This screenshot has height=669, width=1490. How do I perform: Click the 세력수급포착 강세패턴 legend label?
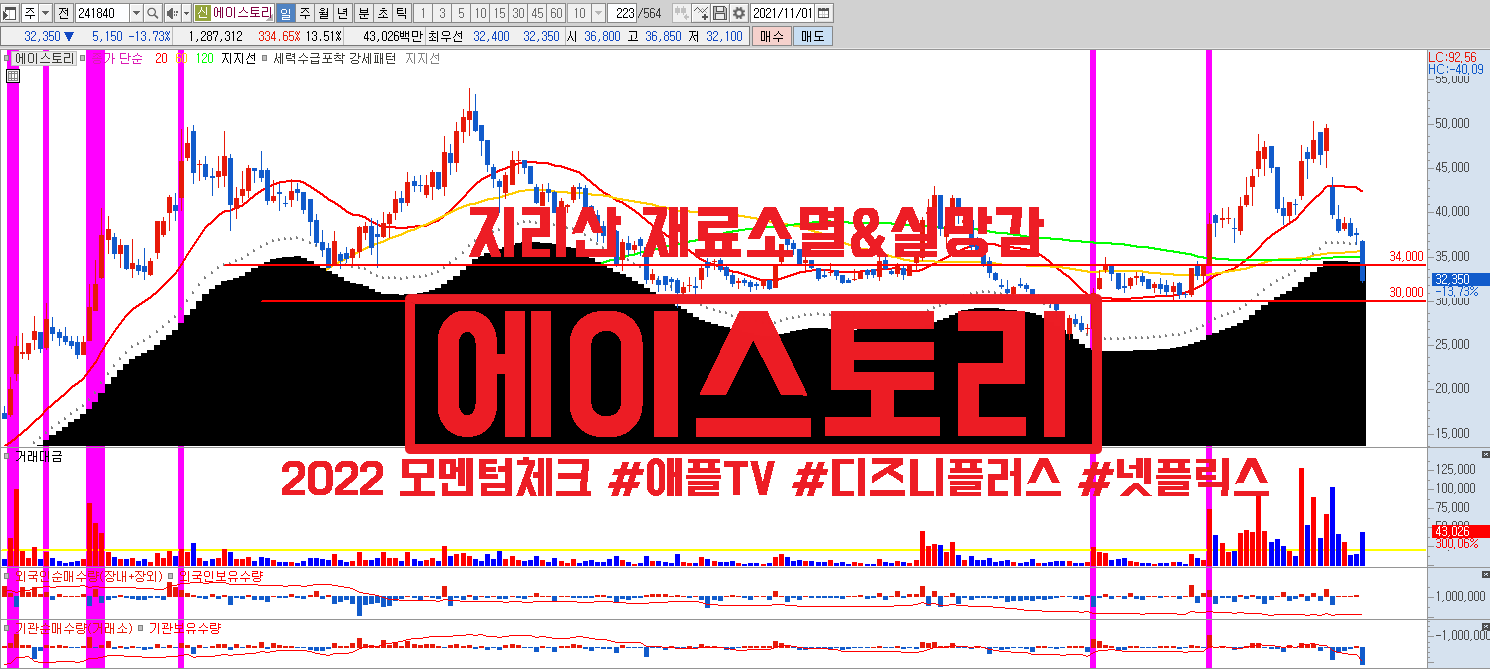point(334,58)
